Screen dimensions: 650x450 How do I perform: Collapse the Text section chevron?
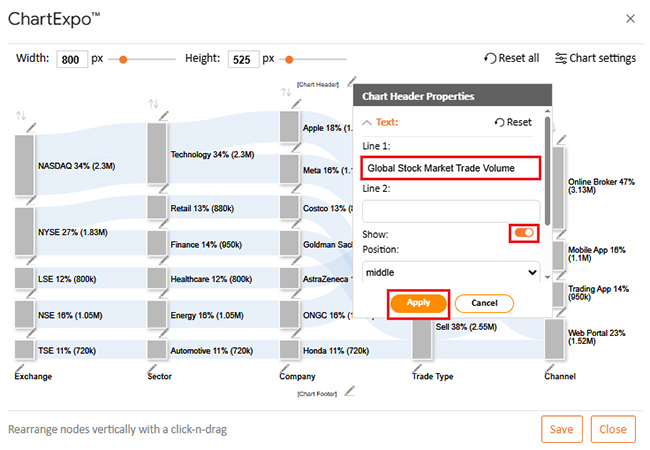(367, 122)
